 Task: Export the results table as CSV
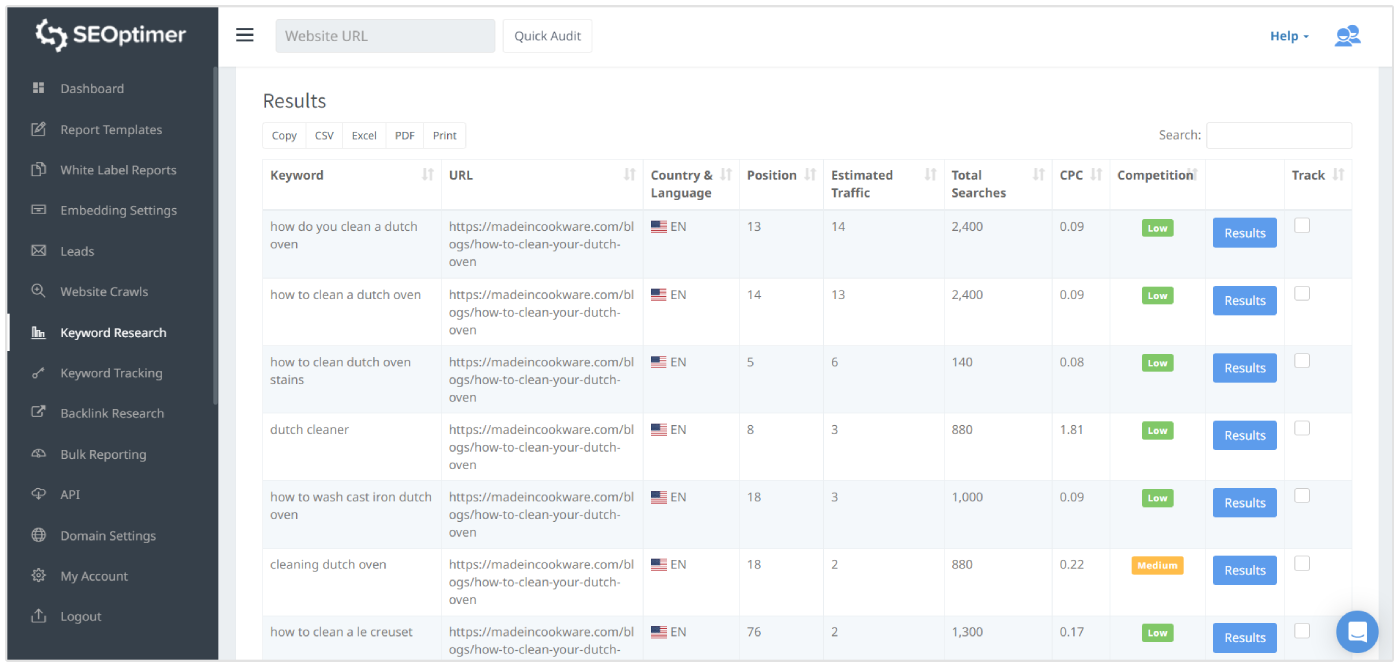click(323, 135)
